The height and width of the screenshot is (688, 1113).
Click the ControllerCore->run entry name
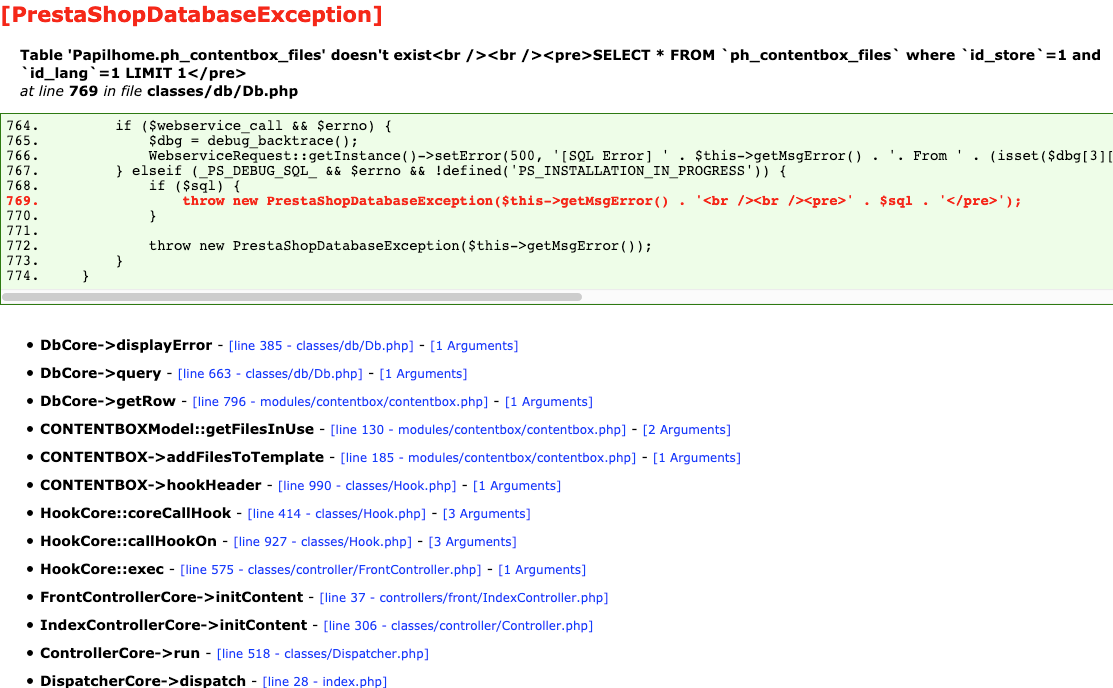(120, 653)
